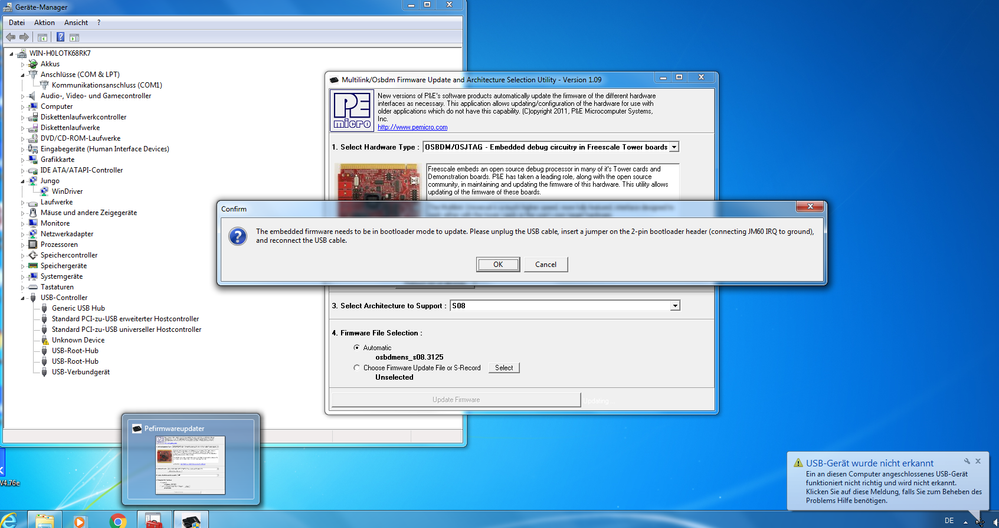999x528 pixels.
Task: Click the Audio speaker icon in device tree
Action: (x=33, y=96)
